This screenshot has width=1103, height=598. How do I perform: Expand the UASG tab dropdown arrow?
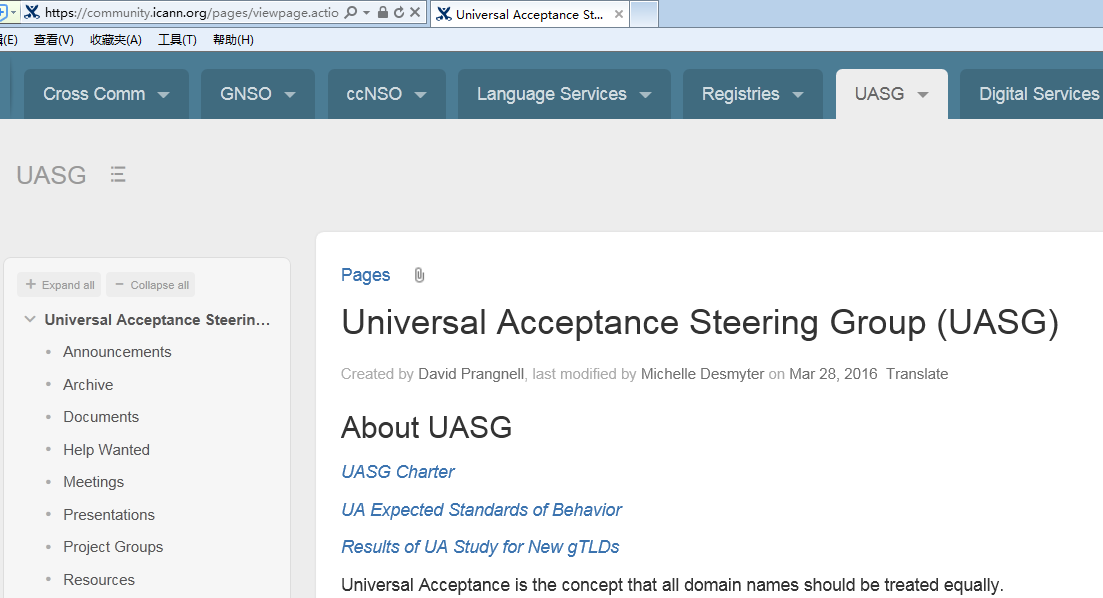(923, 95)
